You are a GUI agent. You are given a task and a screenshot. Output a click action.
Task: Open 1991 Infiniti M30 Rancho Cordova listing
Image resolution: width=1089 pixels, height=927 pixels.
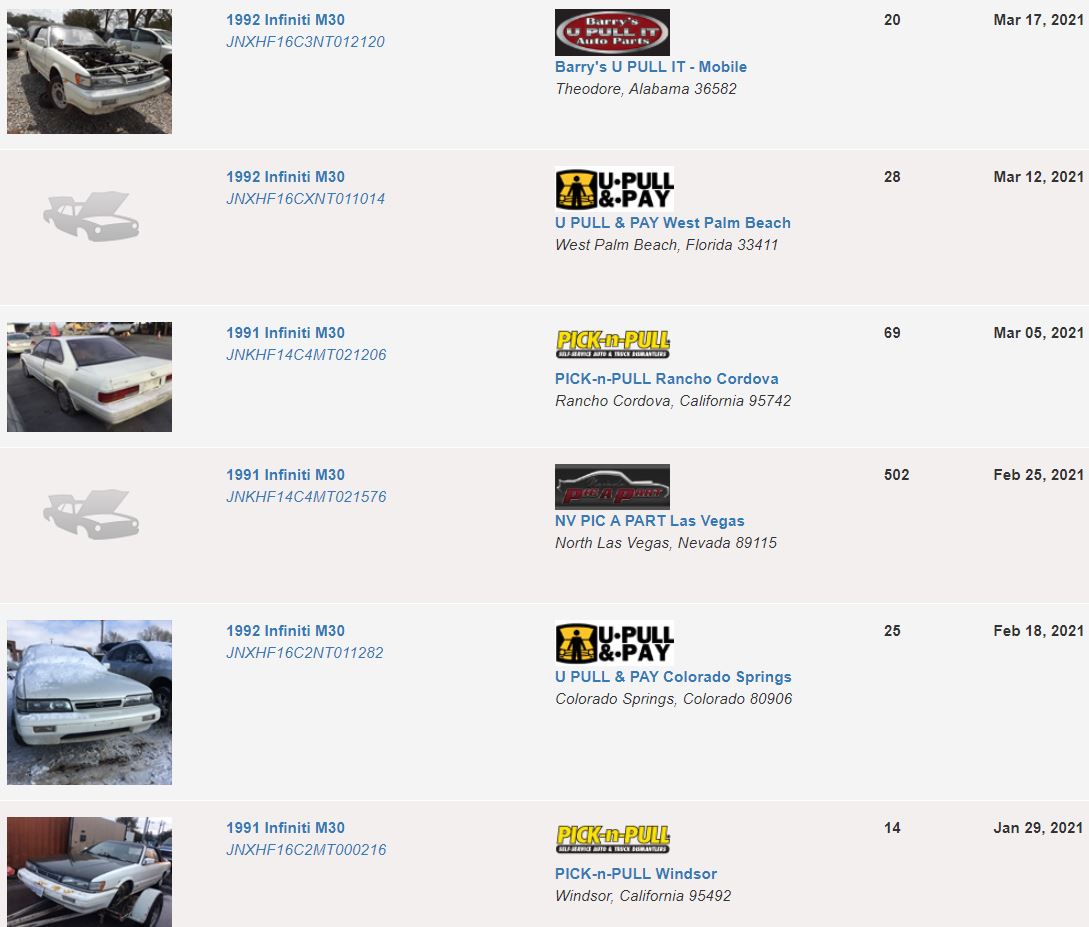coord(285,333)
